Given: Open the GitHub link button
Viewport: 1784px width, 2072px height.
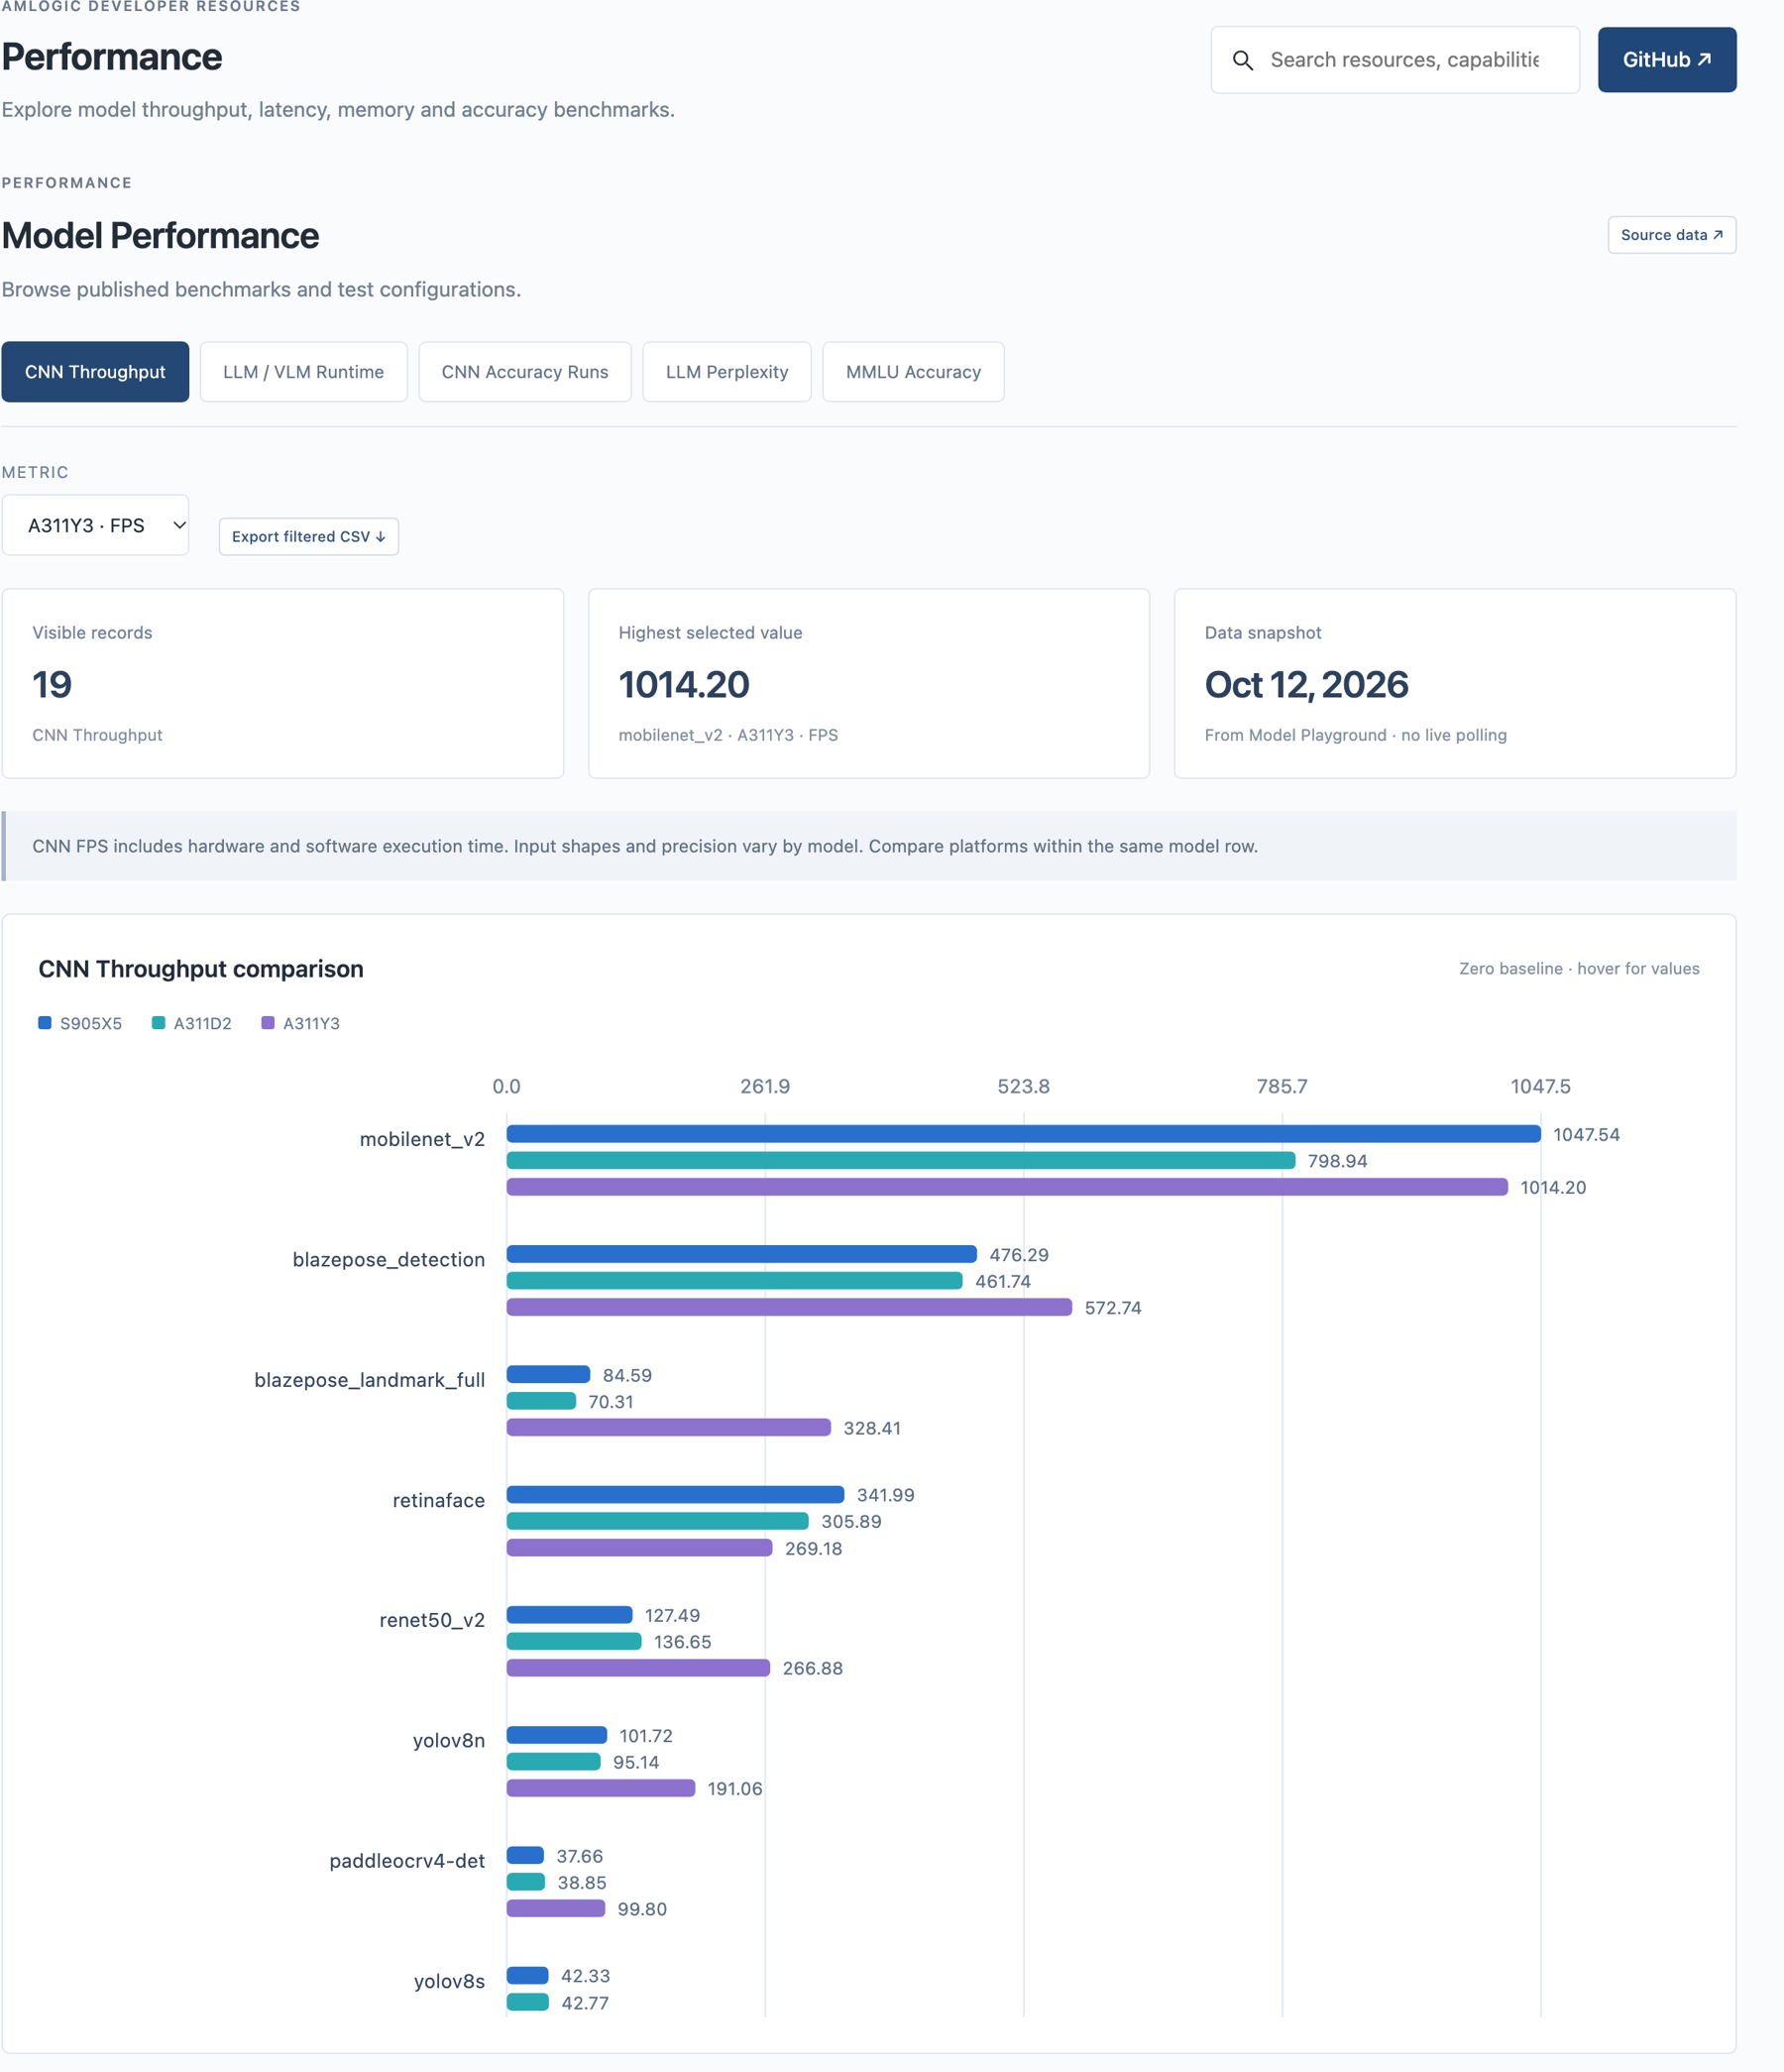Looking at the screenshot, I should 1667,60.
